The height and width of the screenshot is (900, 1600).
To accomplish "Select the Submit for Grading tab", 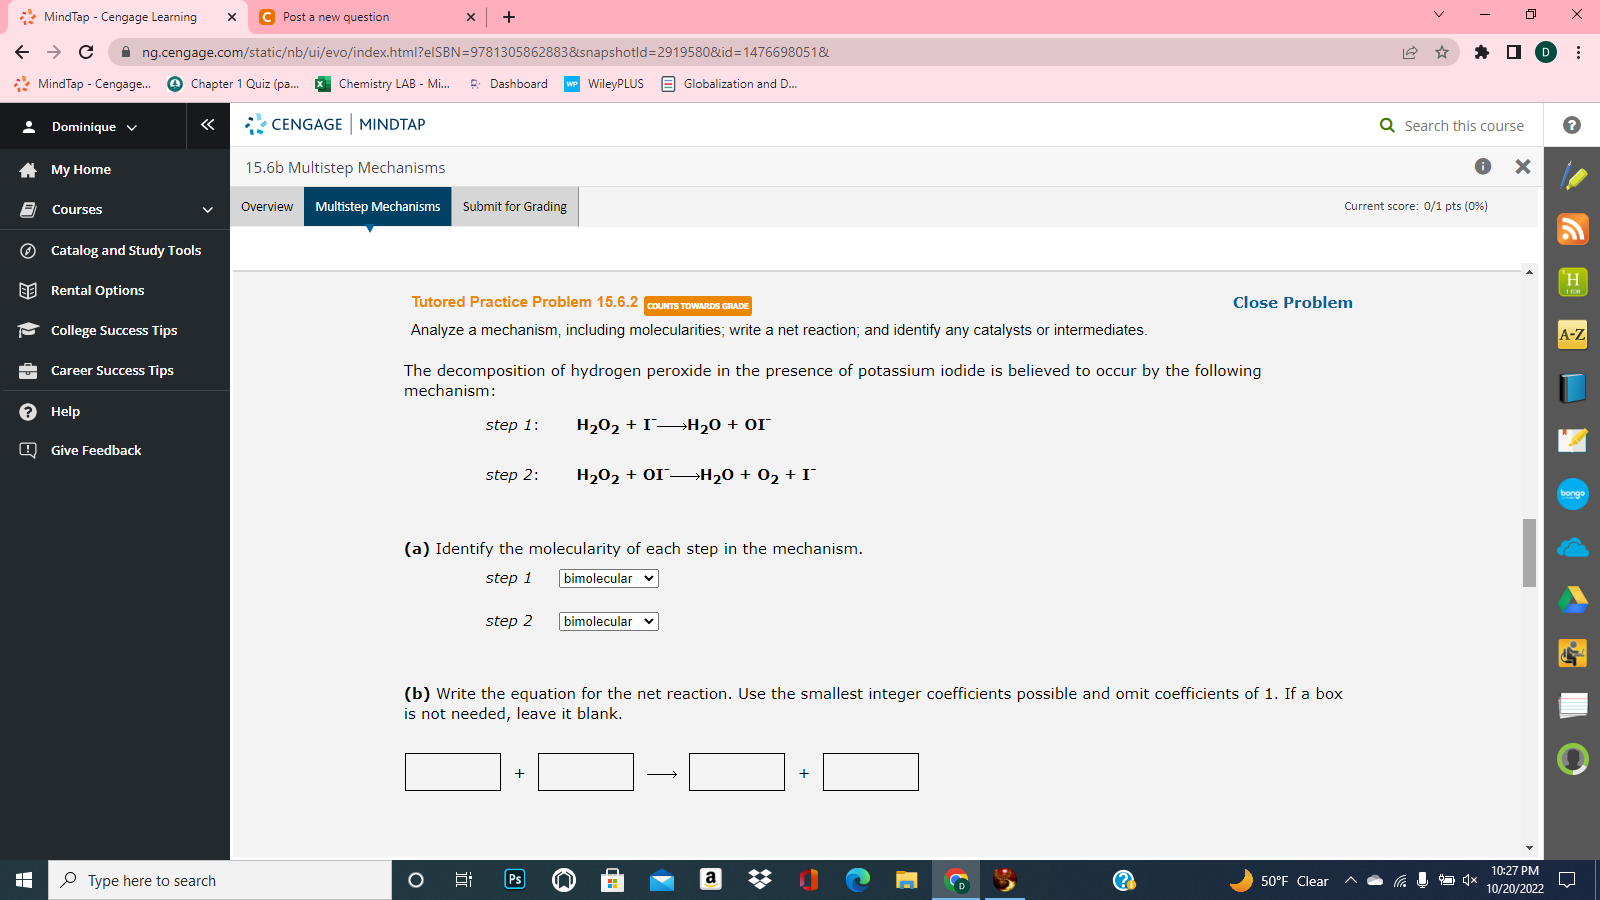I will pos(514,206).
